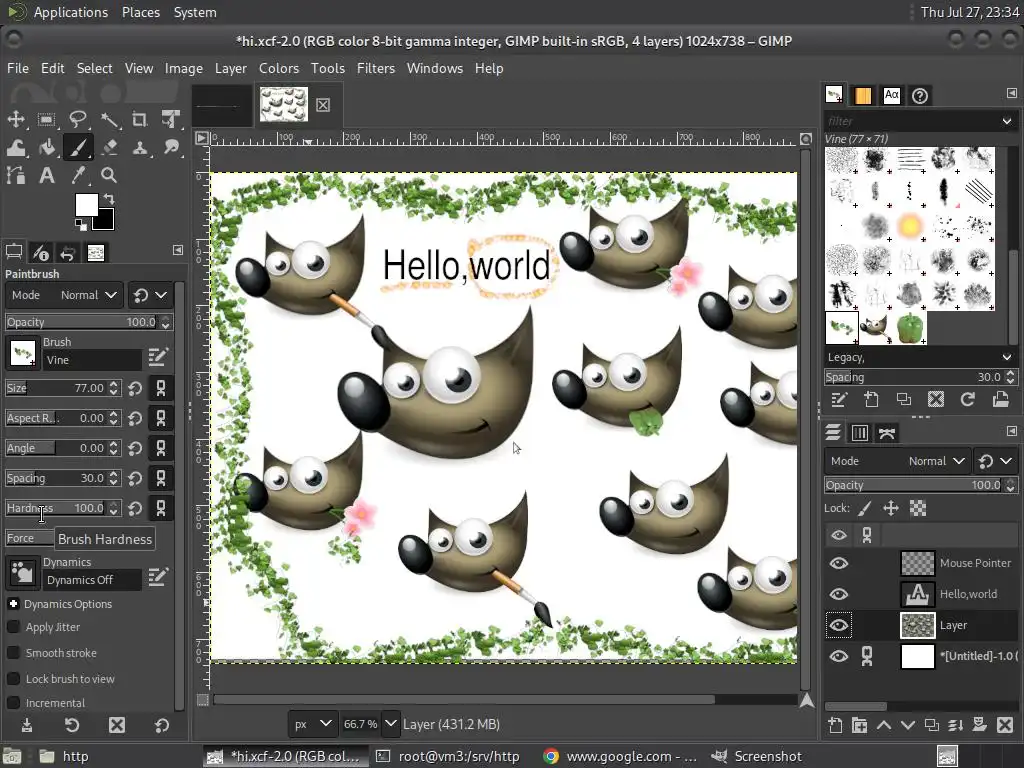Choose the Bucket Fill tool

click(46, 148)
